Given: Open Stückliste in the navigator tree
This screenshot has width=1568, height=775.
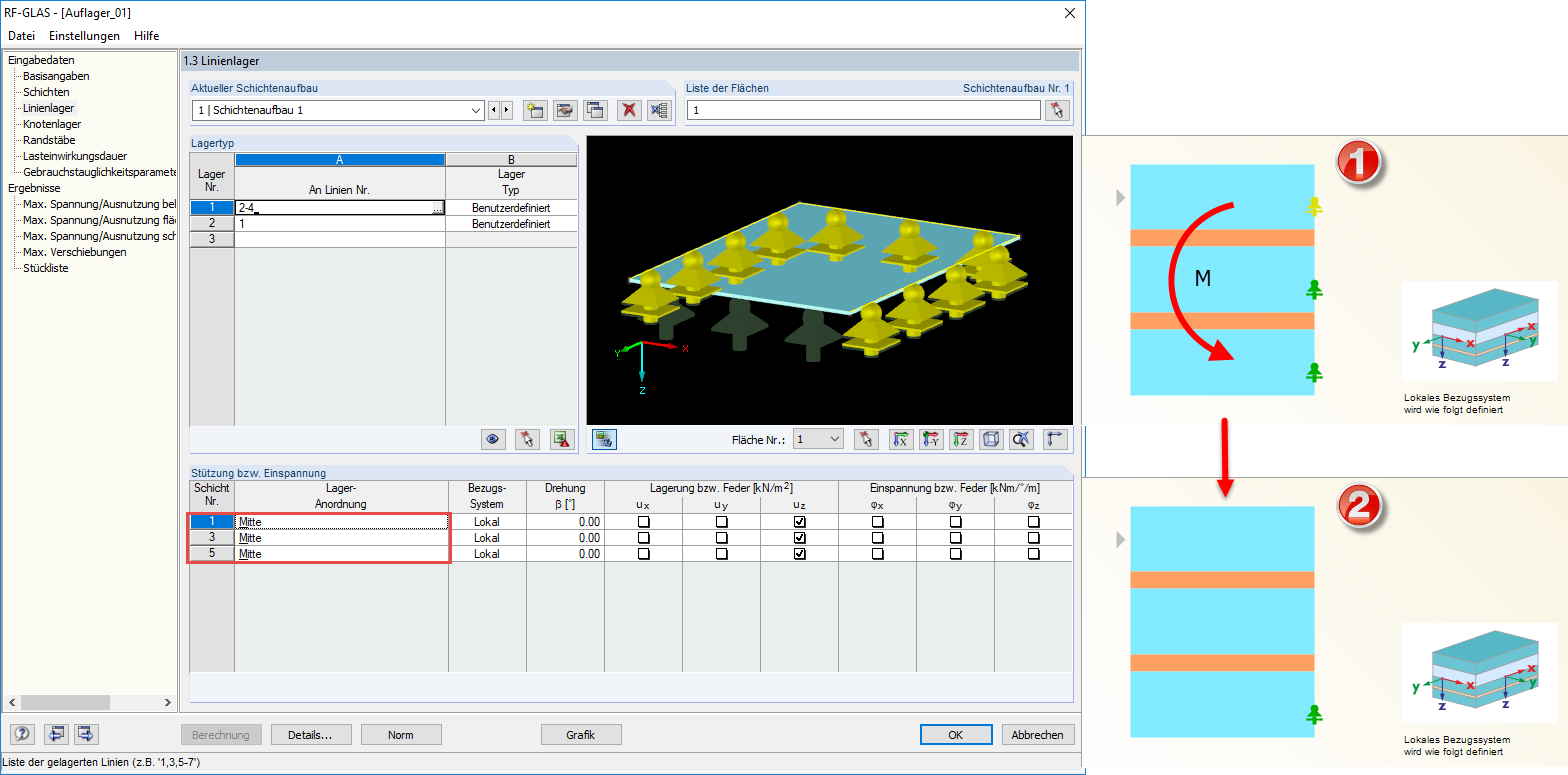Looking at the screenshot, I should point(46,268).
